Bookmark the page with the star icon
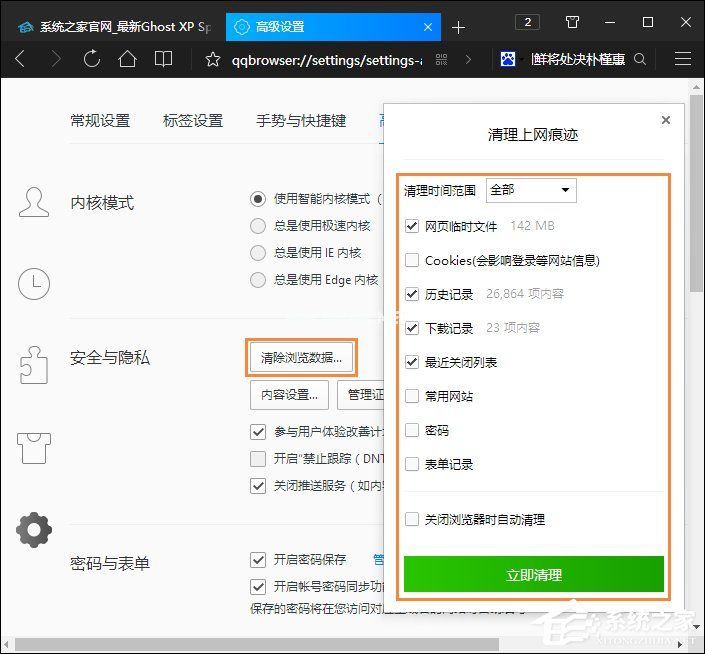The width and height of the screenshot is (705, 654). click(213, 59)
